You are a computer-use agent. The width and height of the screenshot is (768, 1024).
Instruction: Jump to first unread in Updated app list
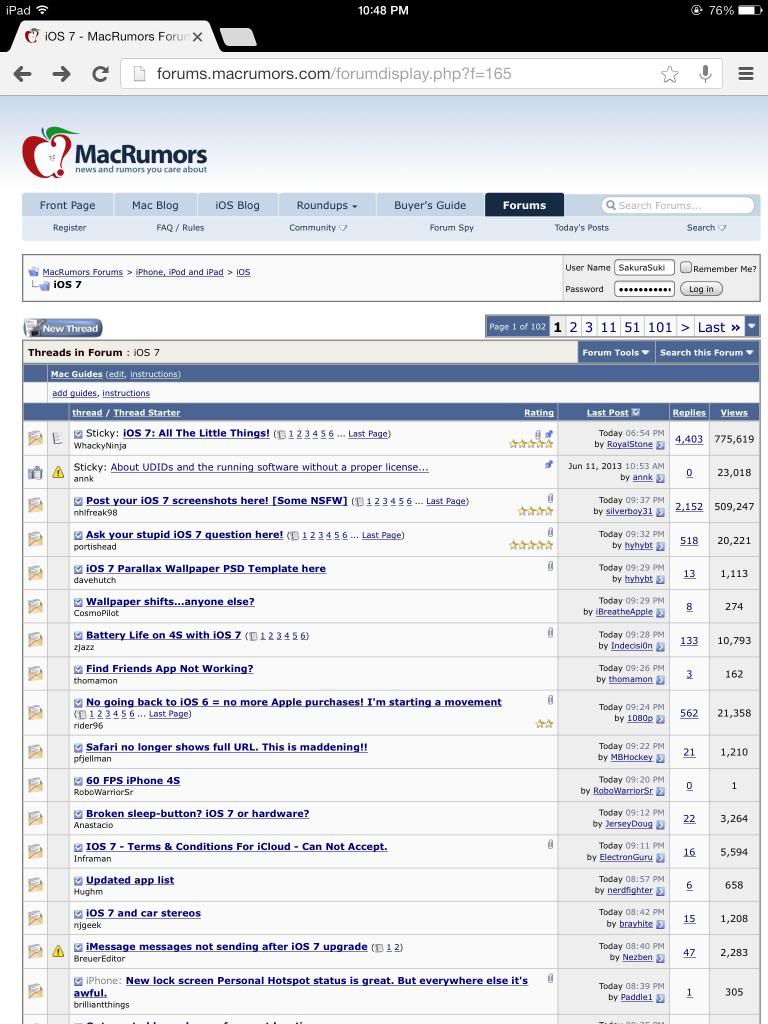(78, 880)
